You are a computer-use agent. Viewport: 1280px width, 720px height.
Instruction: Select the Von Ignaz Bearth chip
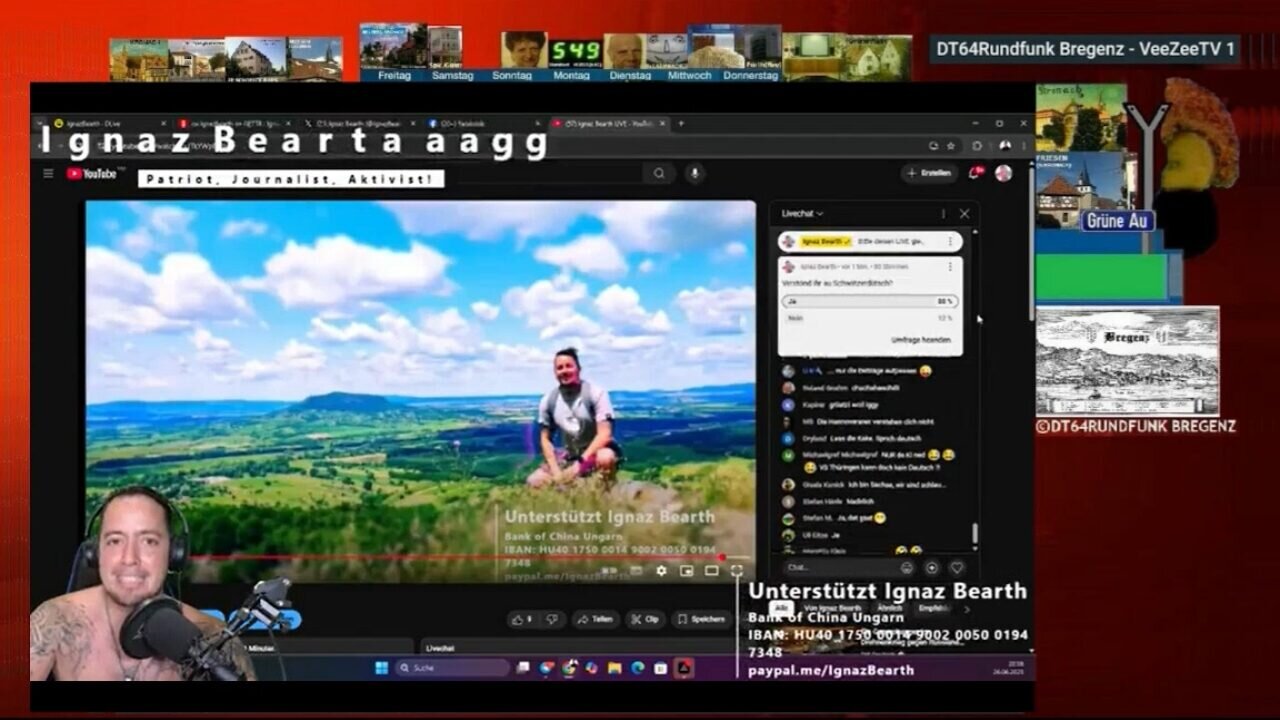833,609
